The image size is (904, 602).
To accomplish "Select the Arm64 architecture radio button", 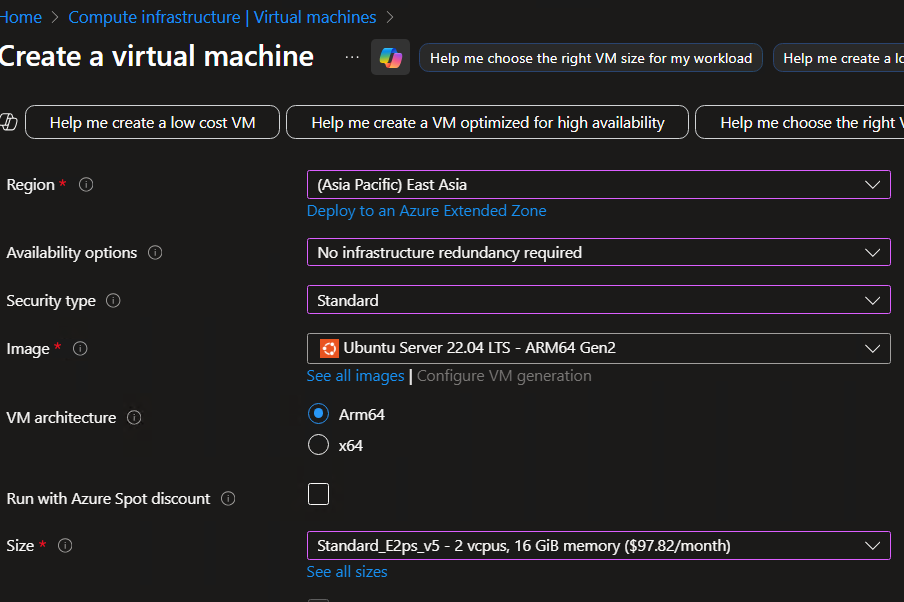I will [318, 413].
